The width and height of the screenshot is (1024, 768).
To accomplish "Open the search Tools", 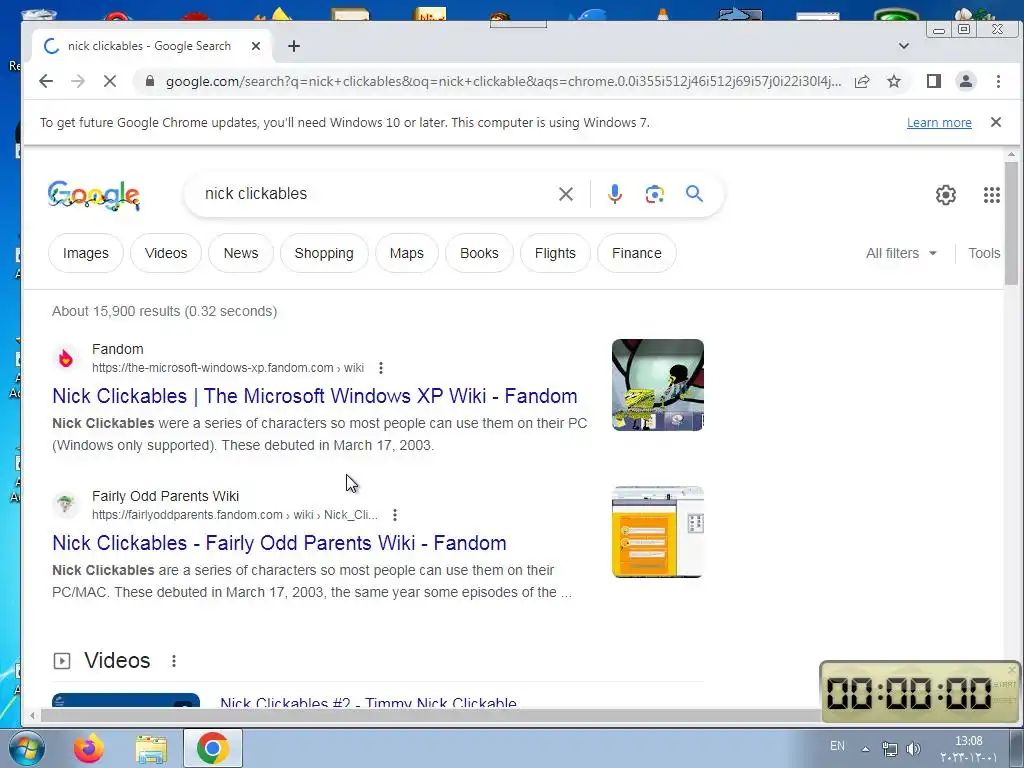I will point(984,253).
